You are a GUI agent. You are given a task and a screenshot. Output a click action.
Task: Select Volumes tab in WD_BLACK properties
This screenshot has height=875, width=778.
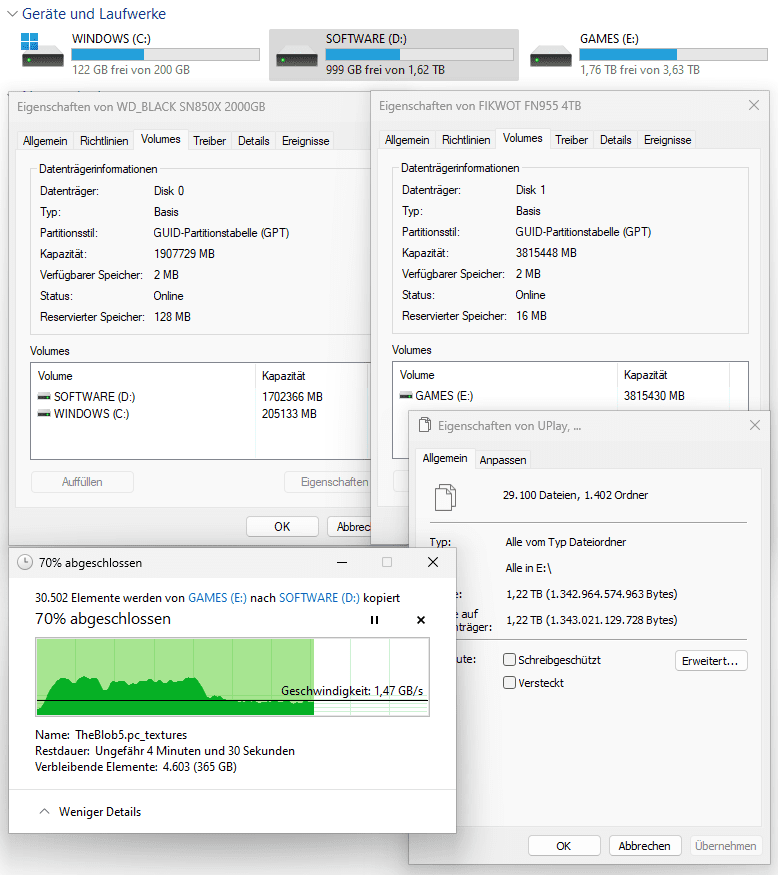tap(160, 139)
